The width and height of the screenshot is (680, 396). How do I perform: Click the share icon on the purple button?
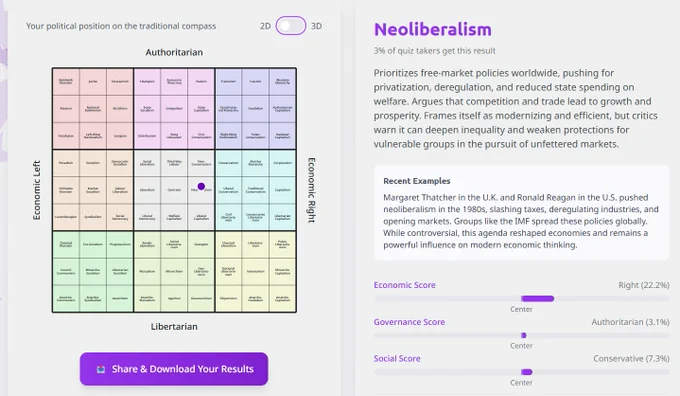(x=101, y=369)
